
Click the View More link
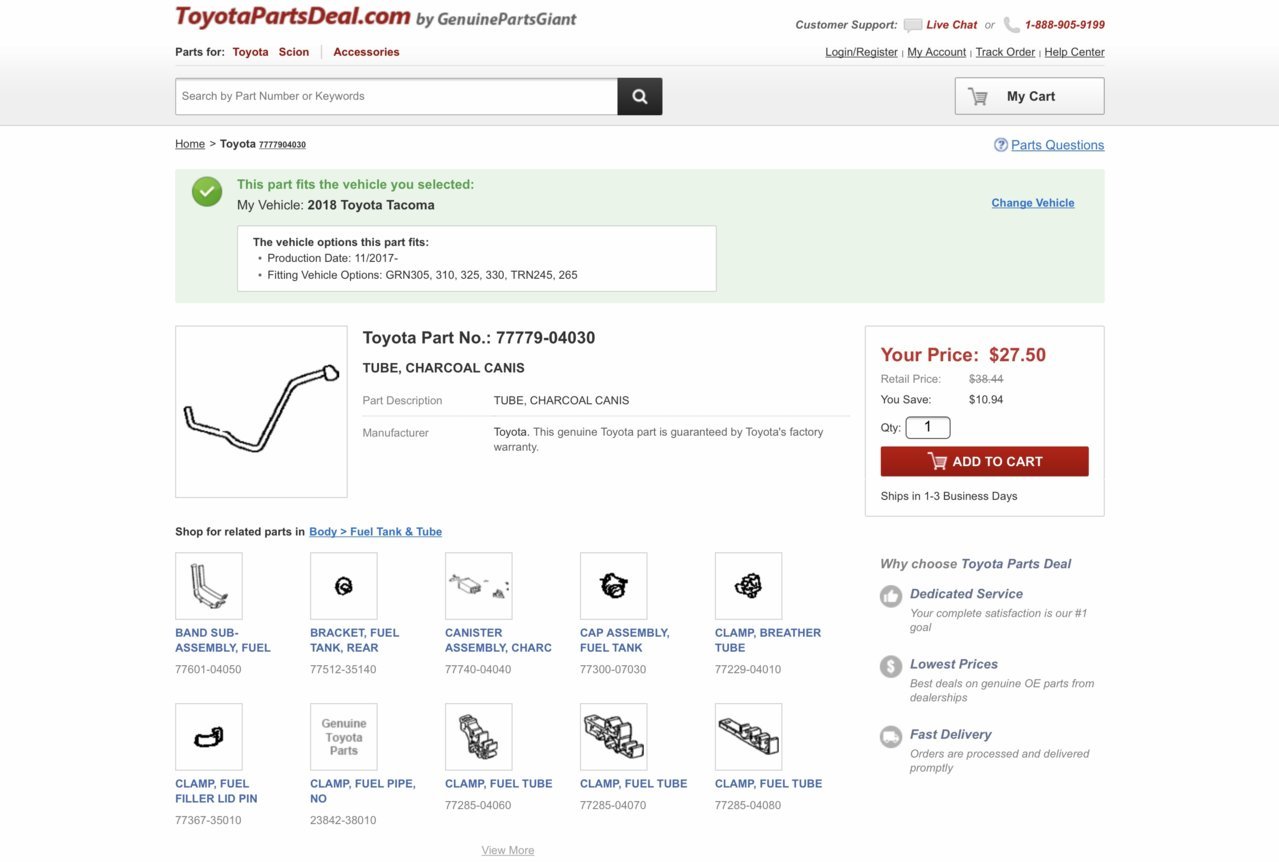(508, 850)
